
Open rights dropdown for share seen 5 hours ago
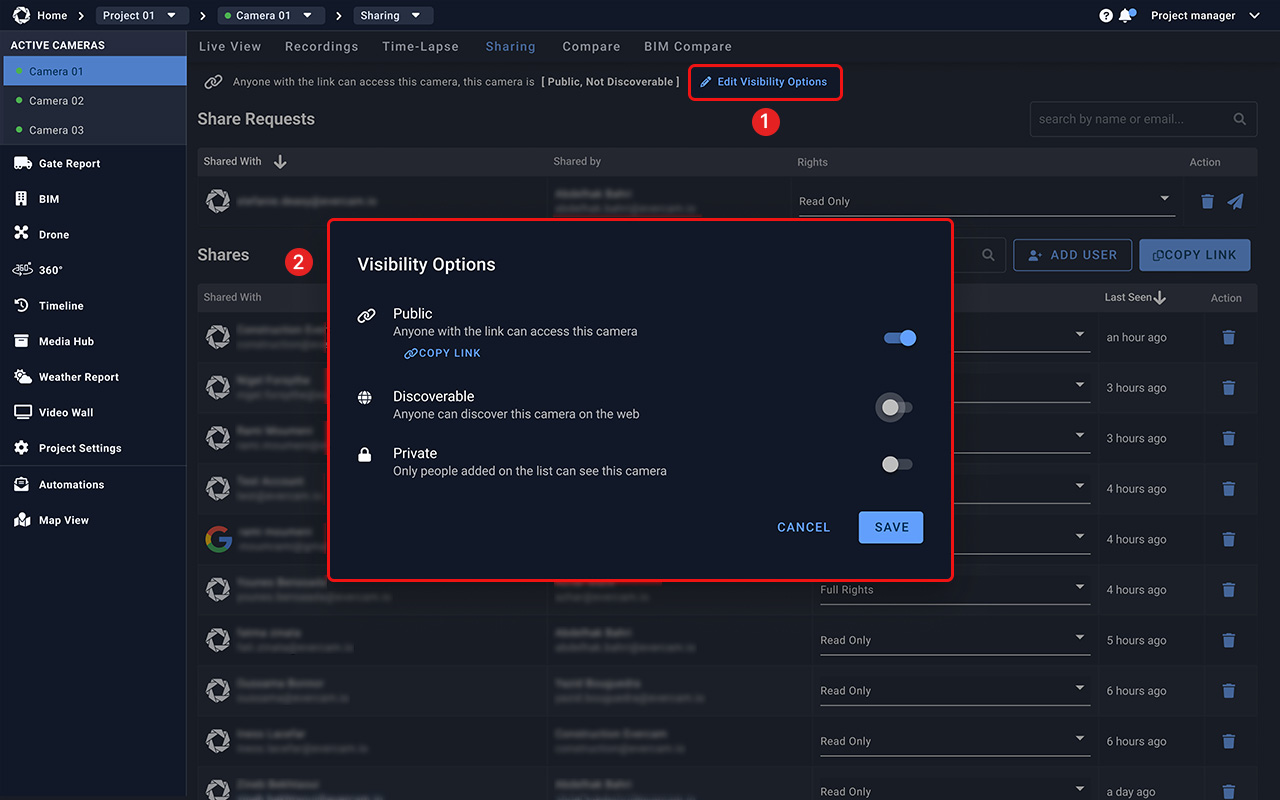(953, 640)
